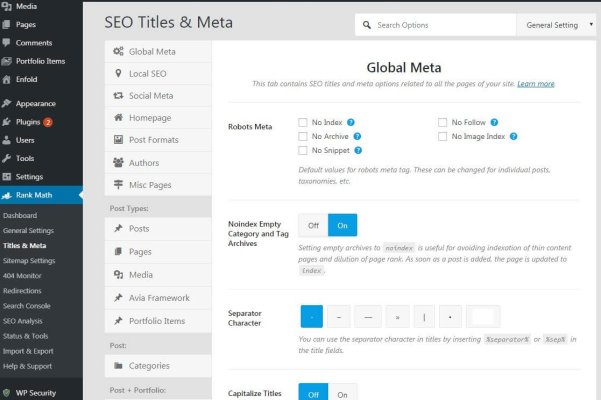Viewport: 601px width, 400px height.
Task: Open help tooltip for No Follow
Action: tap(494, 122)
